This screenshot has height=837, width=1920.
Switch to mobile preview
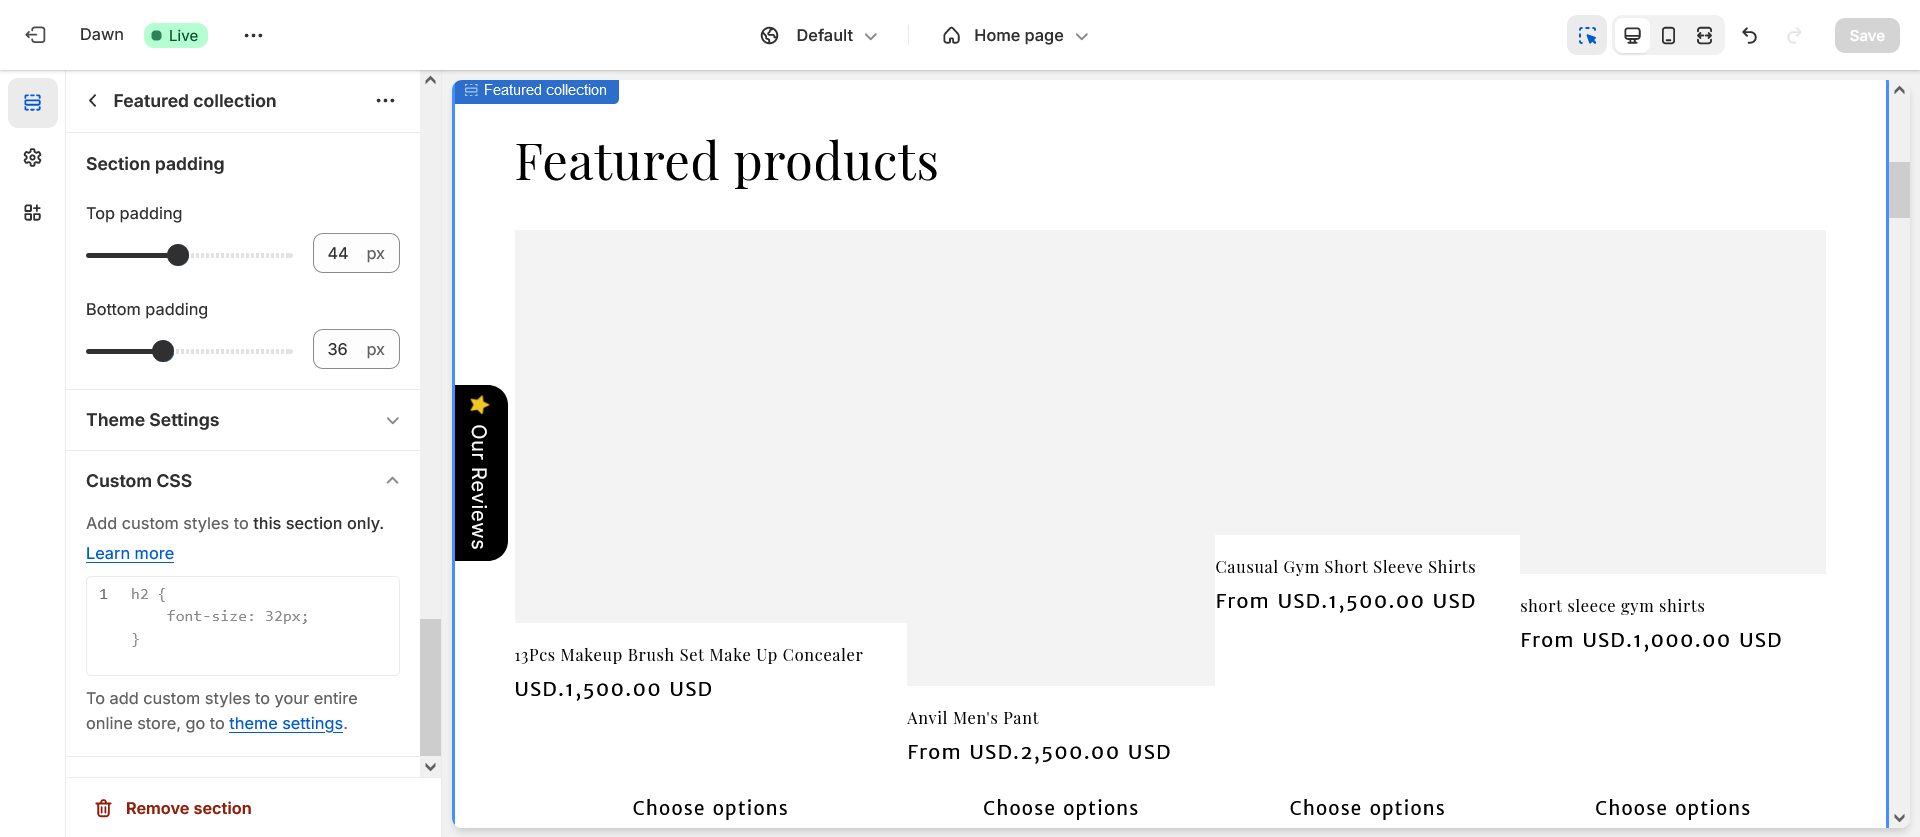pos(1668,36)
